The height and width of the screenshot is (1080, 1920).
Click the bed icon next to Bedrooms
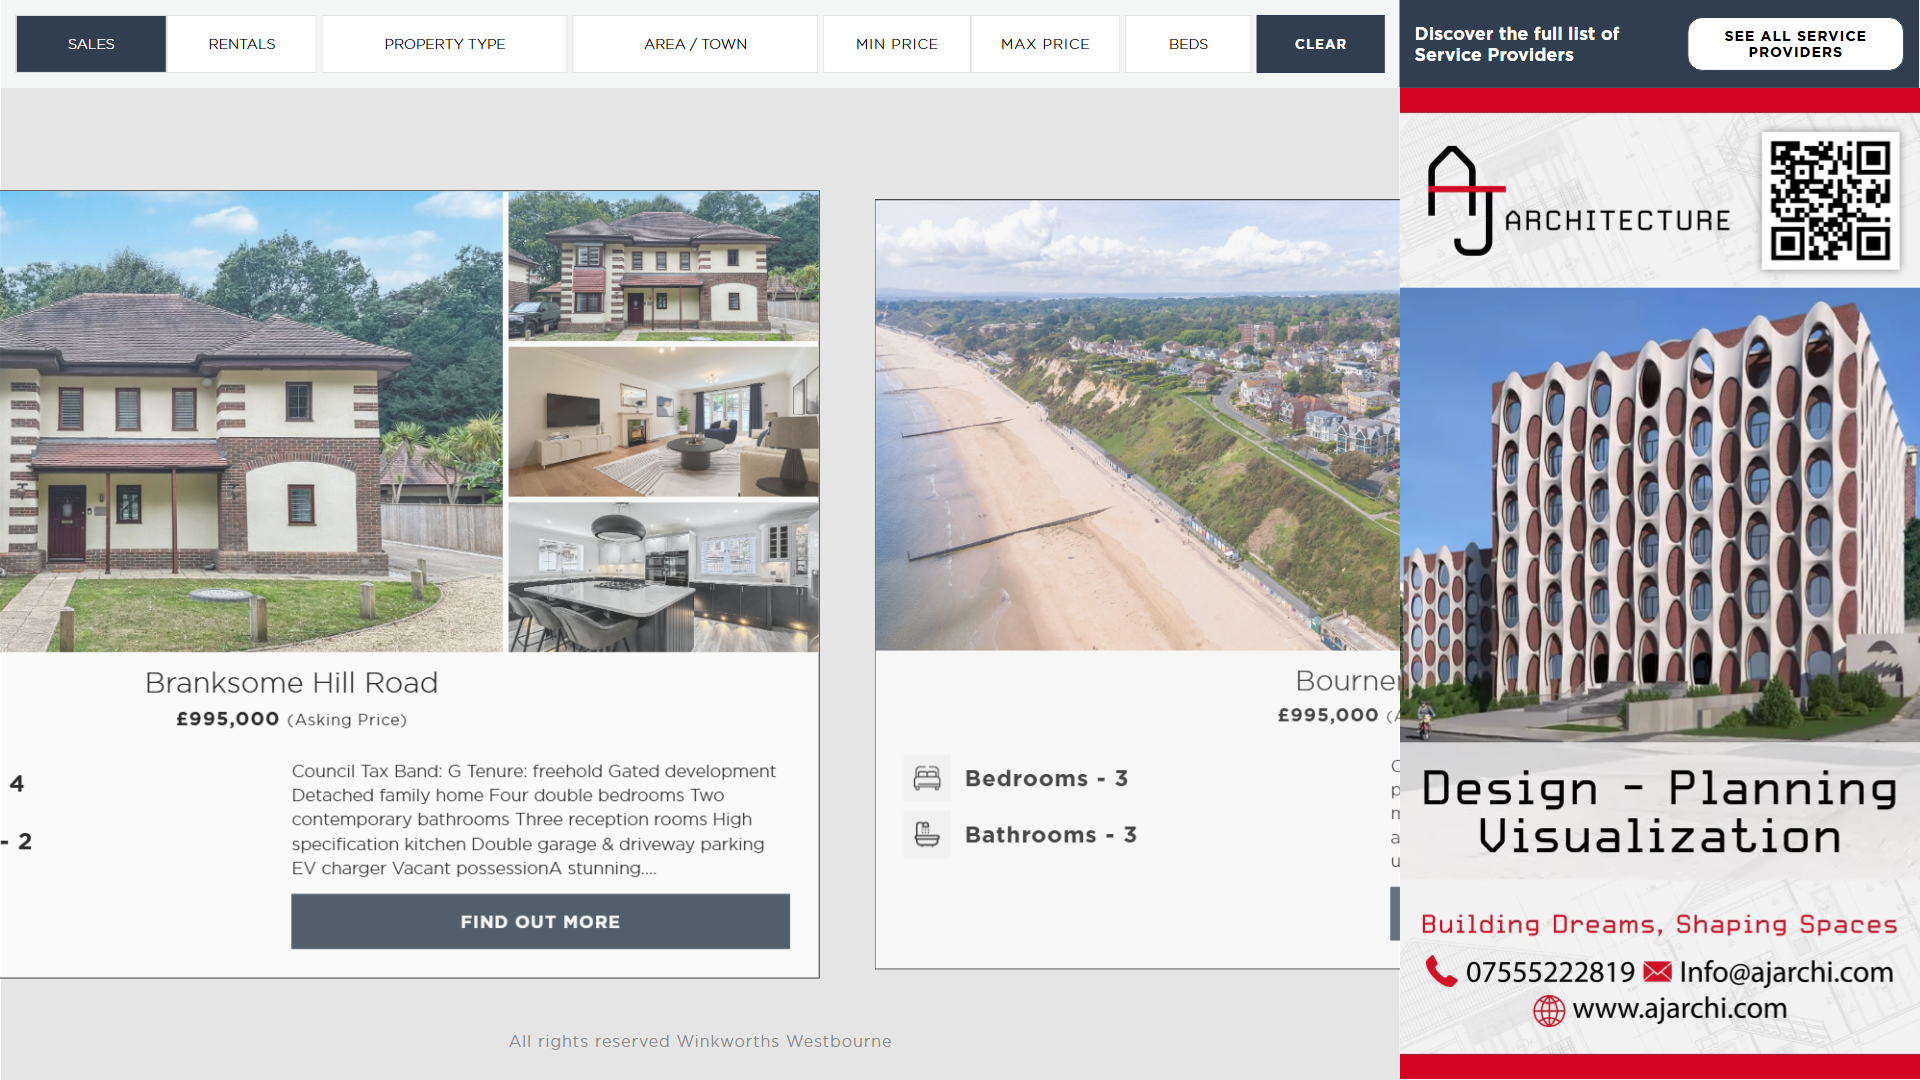[x=927, y=778]
